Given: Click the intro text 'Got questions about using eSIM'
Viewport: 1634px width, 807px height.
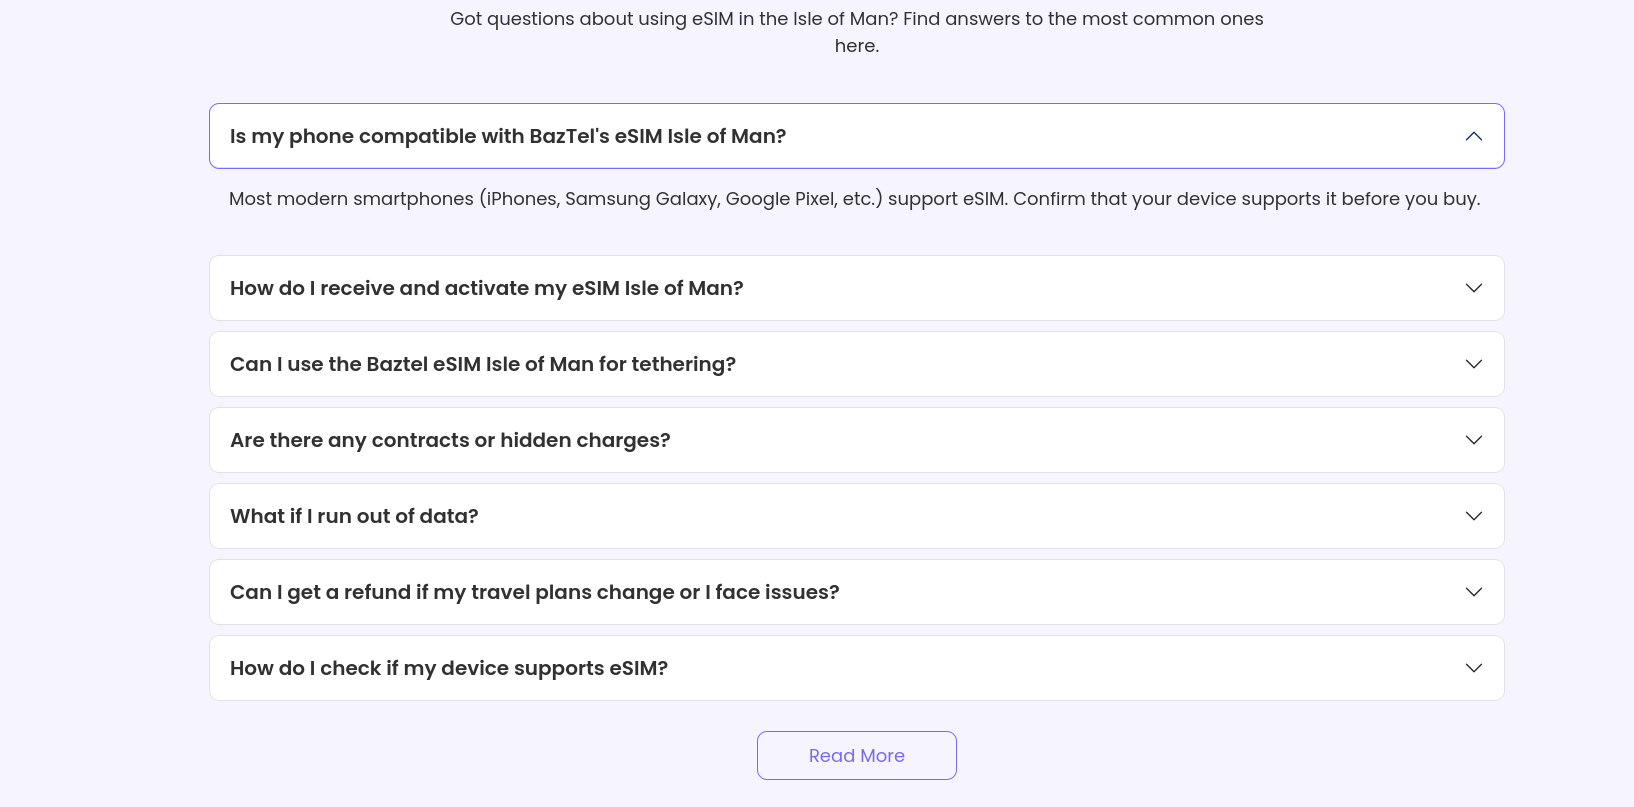Looking at the screenshot, I should click(856, 19).
